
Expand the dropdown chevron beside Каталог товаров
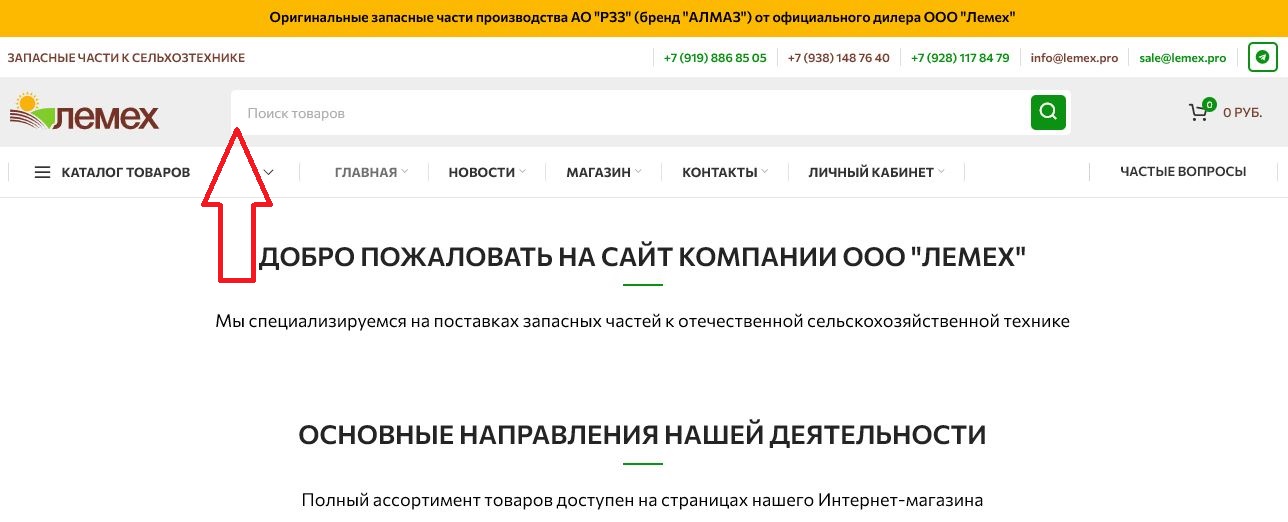click(268, 172)
